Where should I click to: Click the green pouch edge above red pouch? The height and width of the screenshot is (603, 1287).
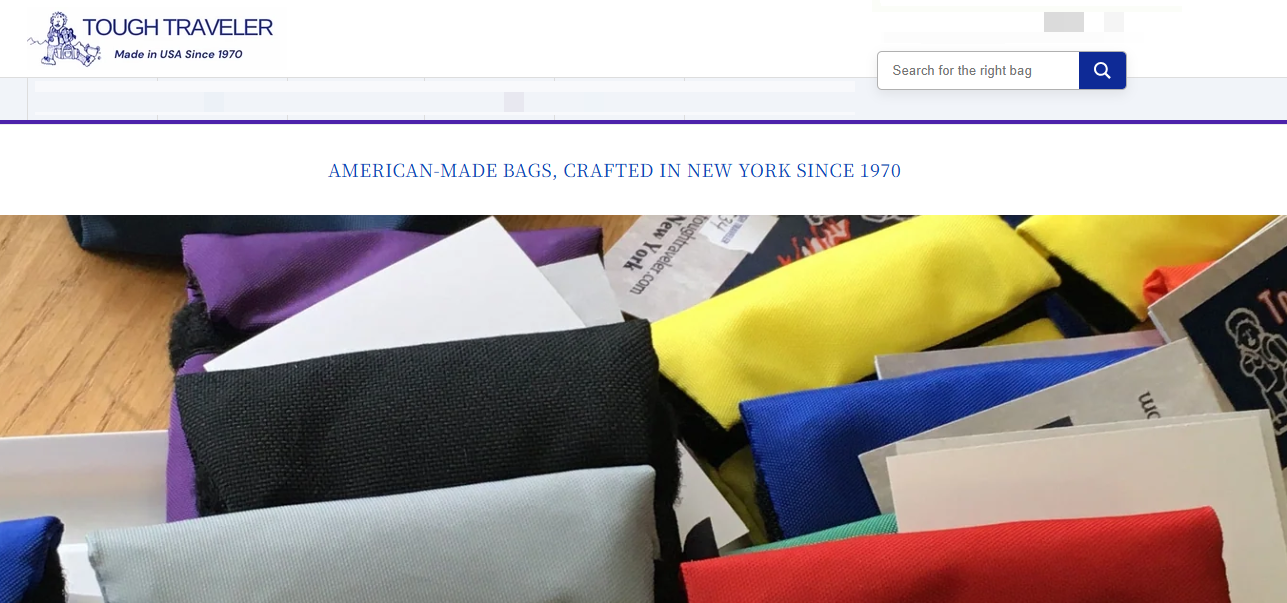pos(800,535)
